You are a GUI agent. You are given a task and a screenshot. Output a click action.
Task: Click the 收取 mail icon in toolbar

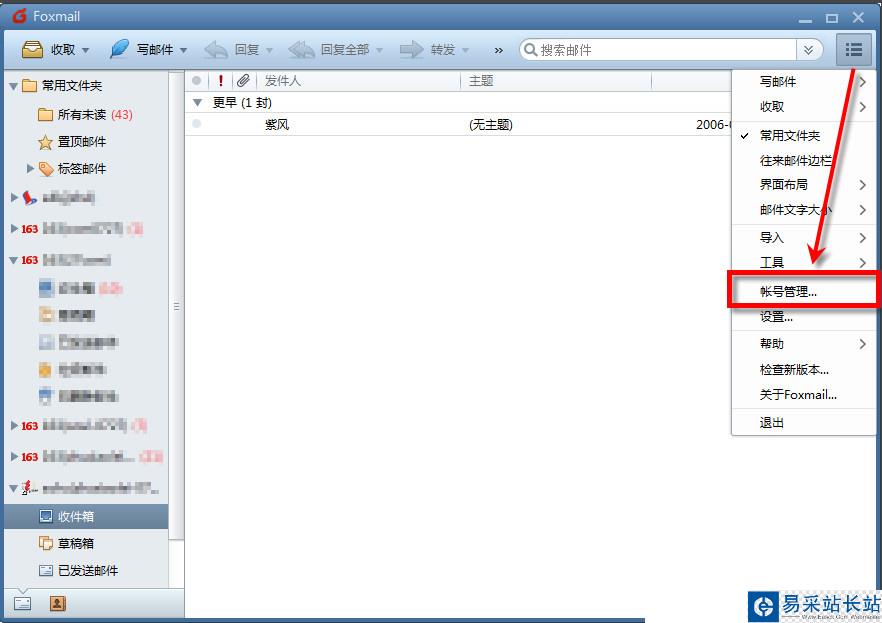coord(32,49)
